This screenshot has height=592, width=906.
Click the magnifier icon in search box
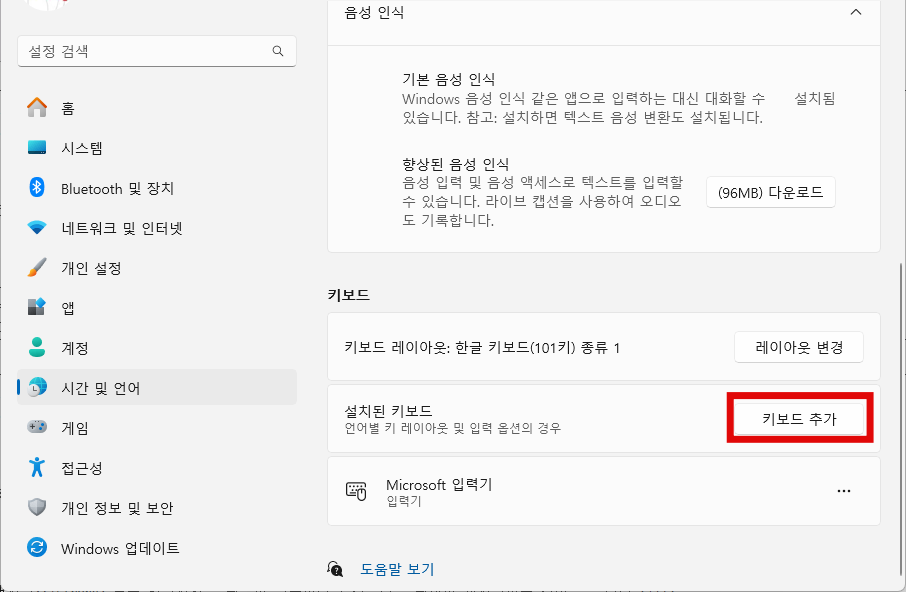(278, 51)
